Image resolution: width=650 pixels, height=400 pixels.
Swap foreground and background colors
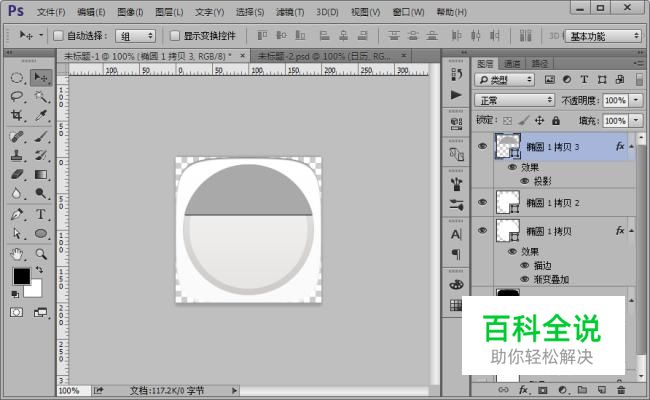[39, 270]
